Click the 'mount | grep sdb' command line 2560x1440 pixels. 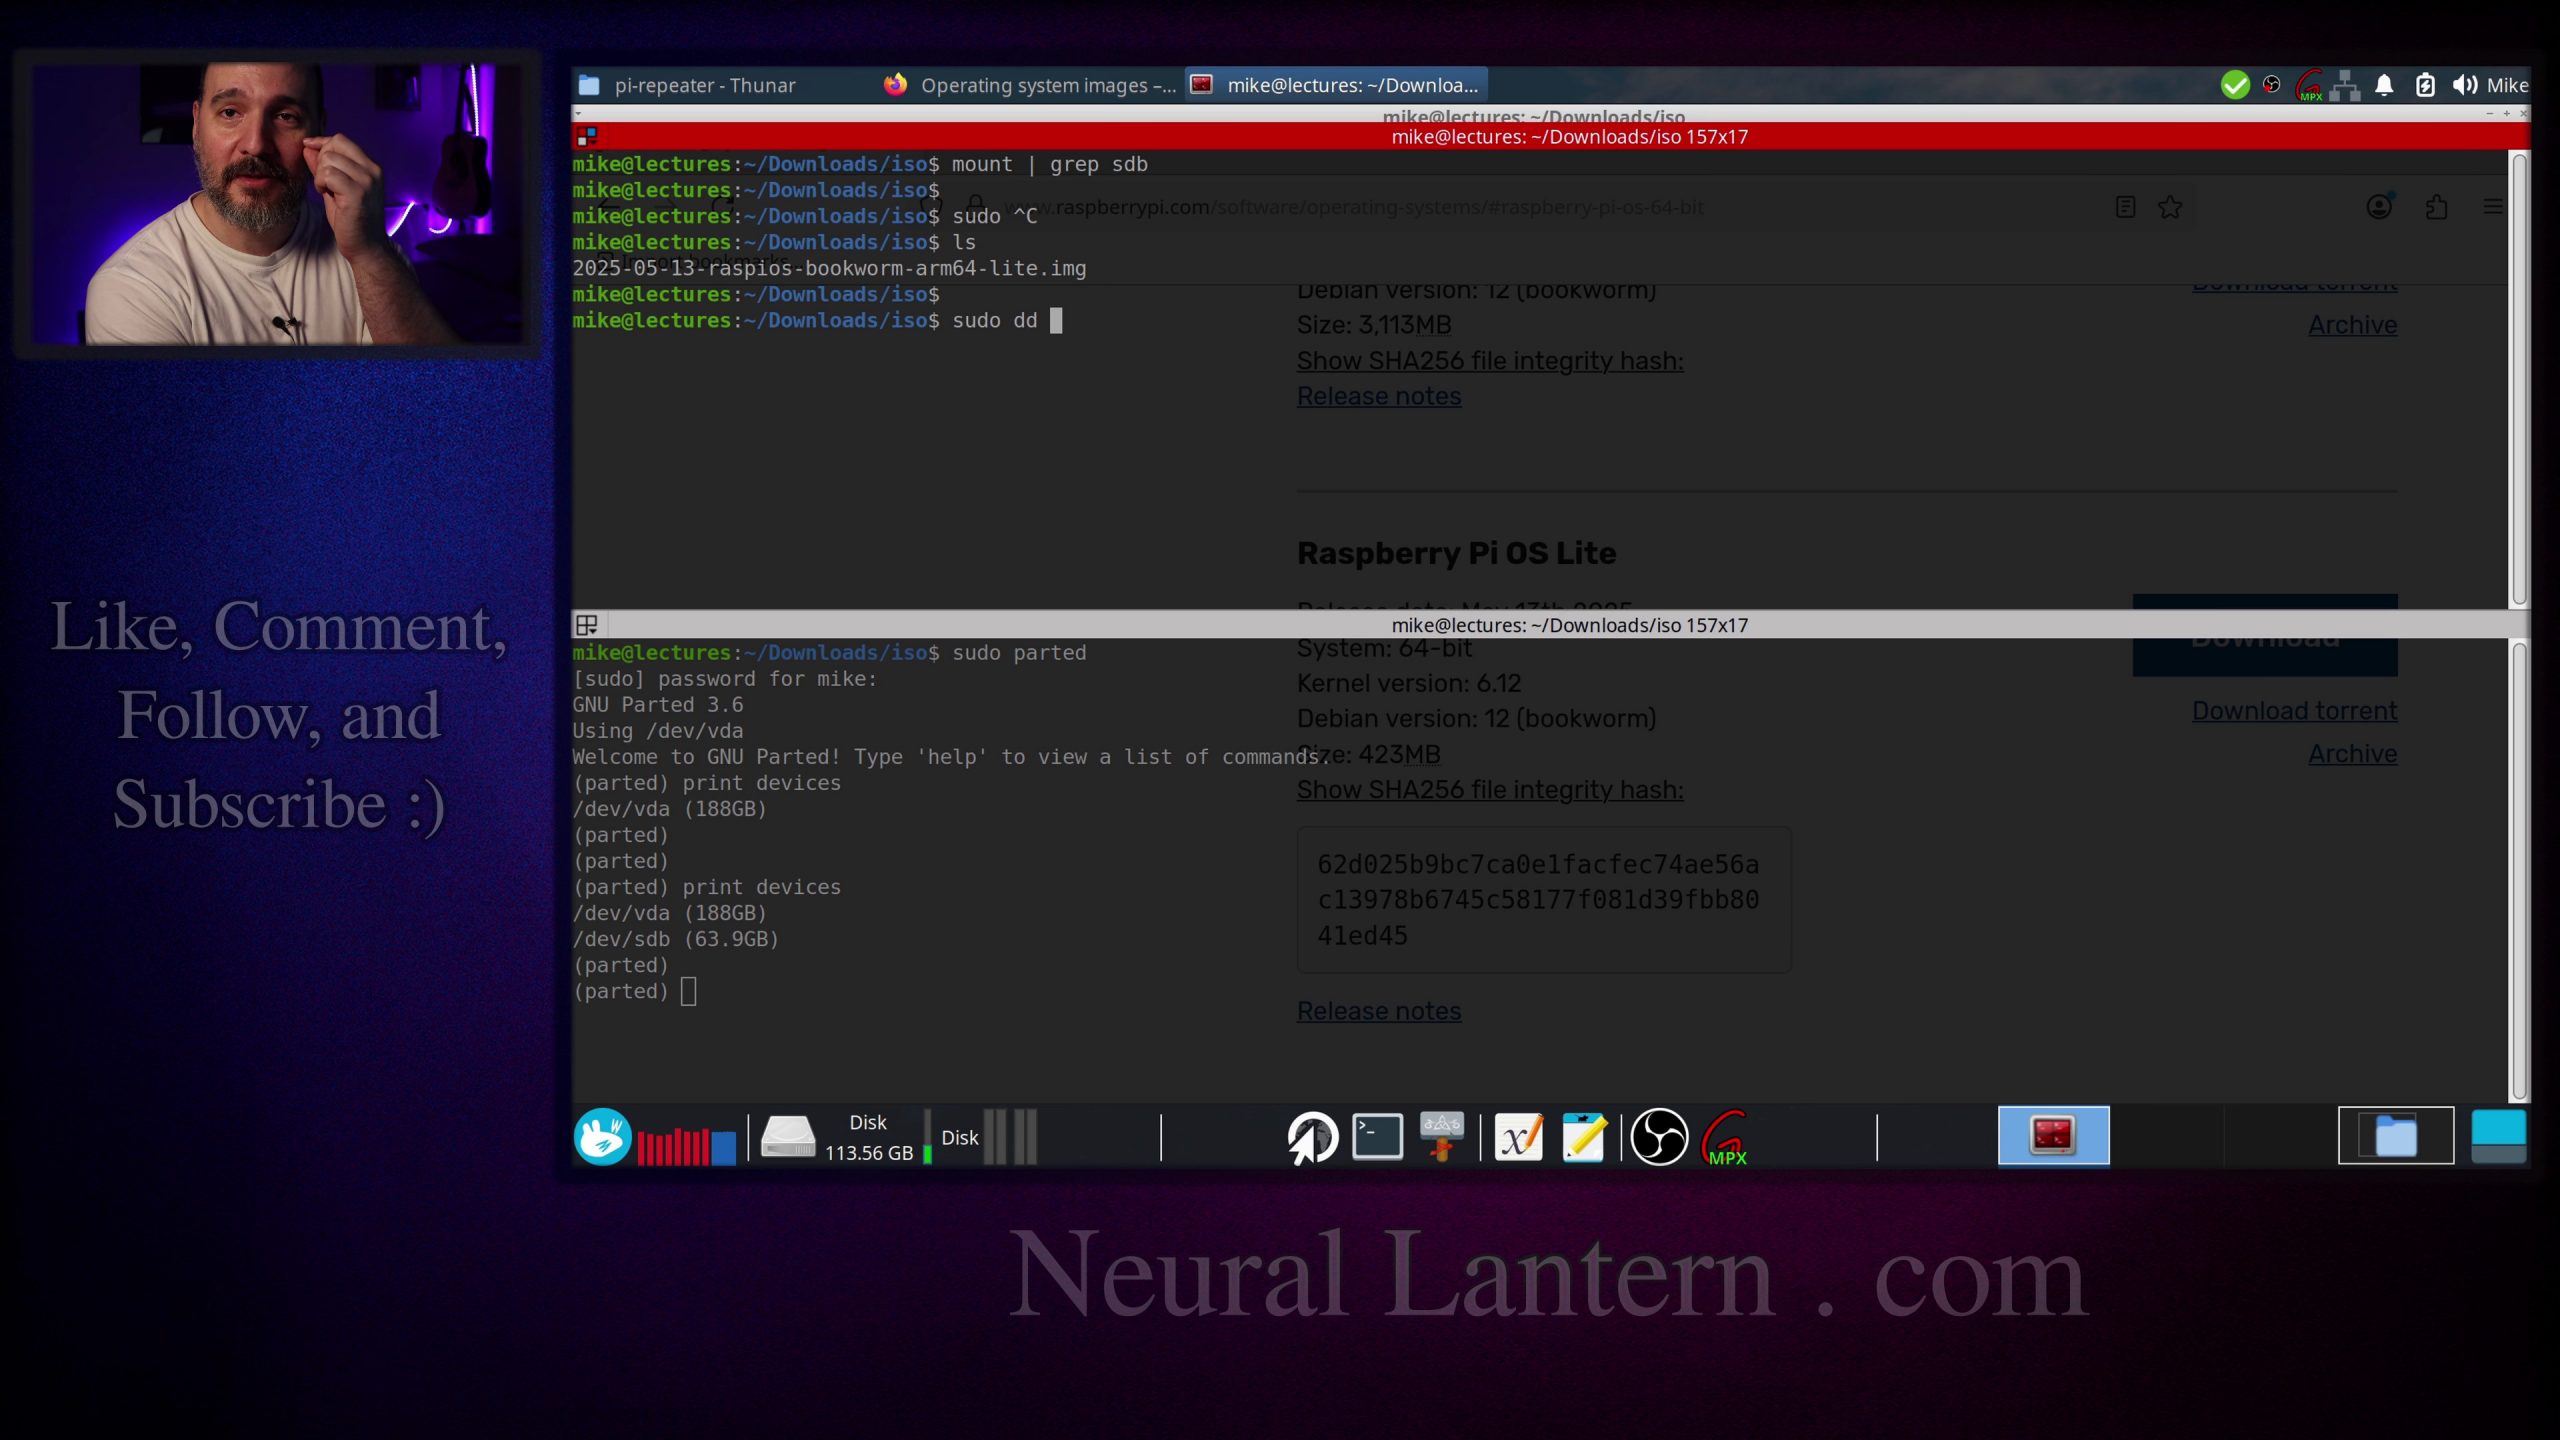pos(860,164)
